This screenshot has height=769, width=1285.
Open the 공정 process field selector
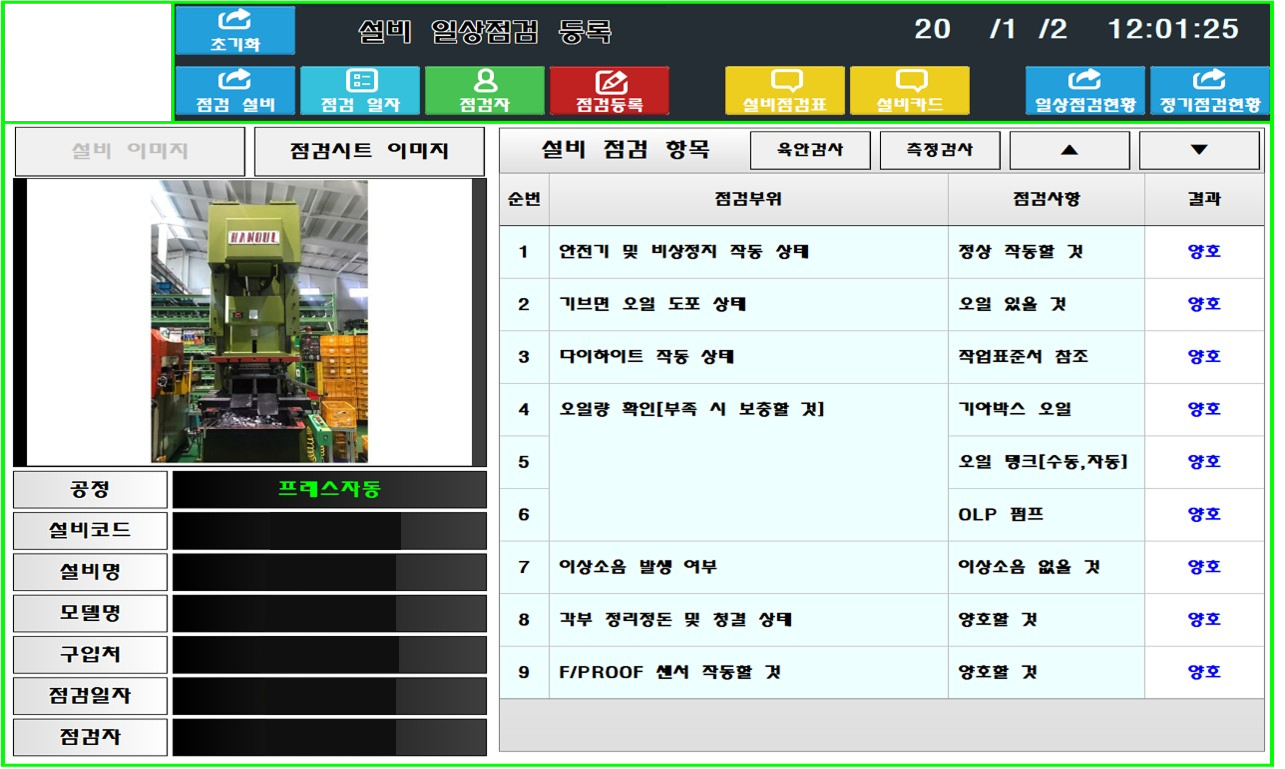click(x=90, y=489)
